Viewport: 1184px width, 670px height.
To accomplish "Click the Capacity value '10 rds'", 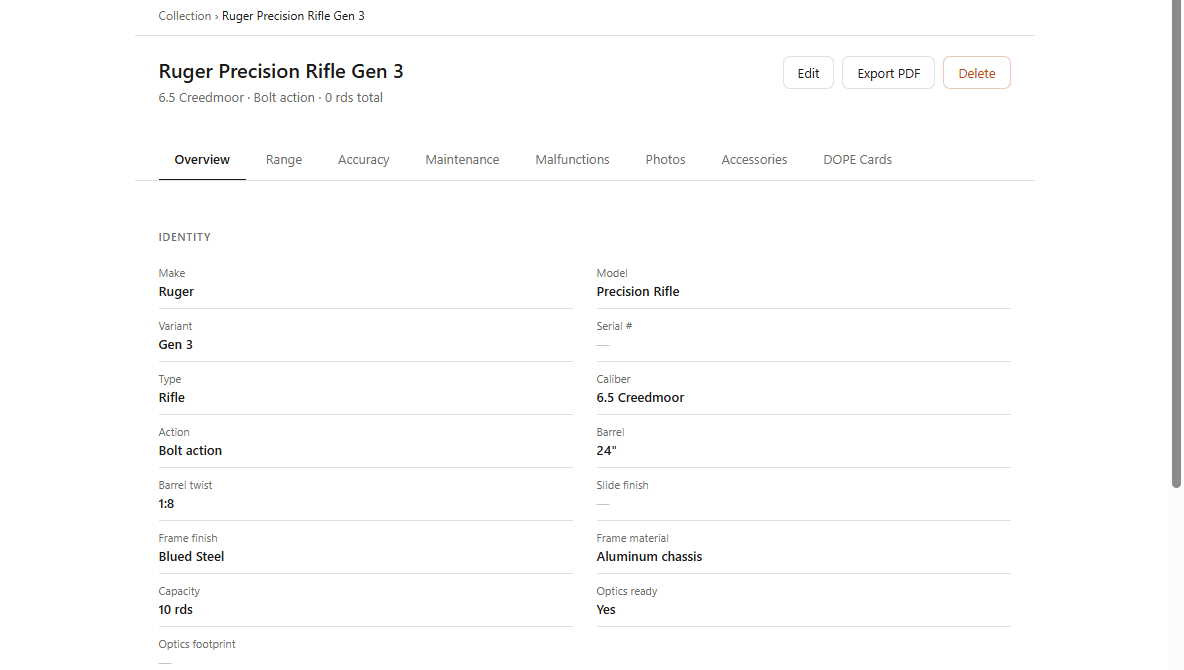I will [175, 609].
